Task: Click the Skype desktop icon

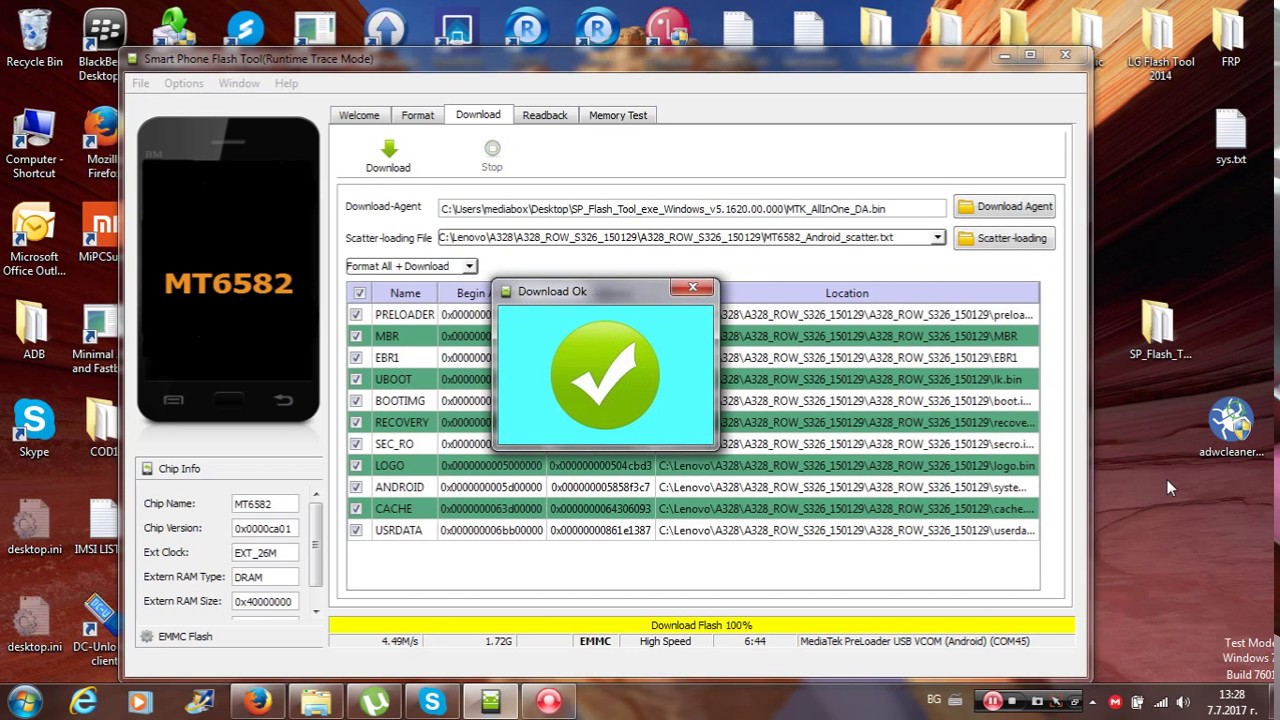Action: [x=34, y=428]
